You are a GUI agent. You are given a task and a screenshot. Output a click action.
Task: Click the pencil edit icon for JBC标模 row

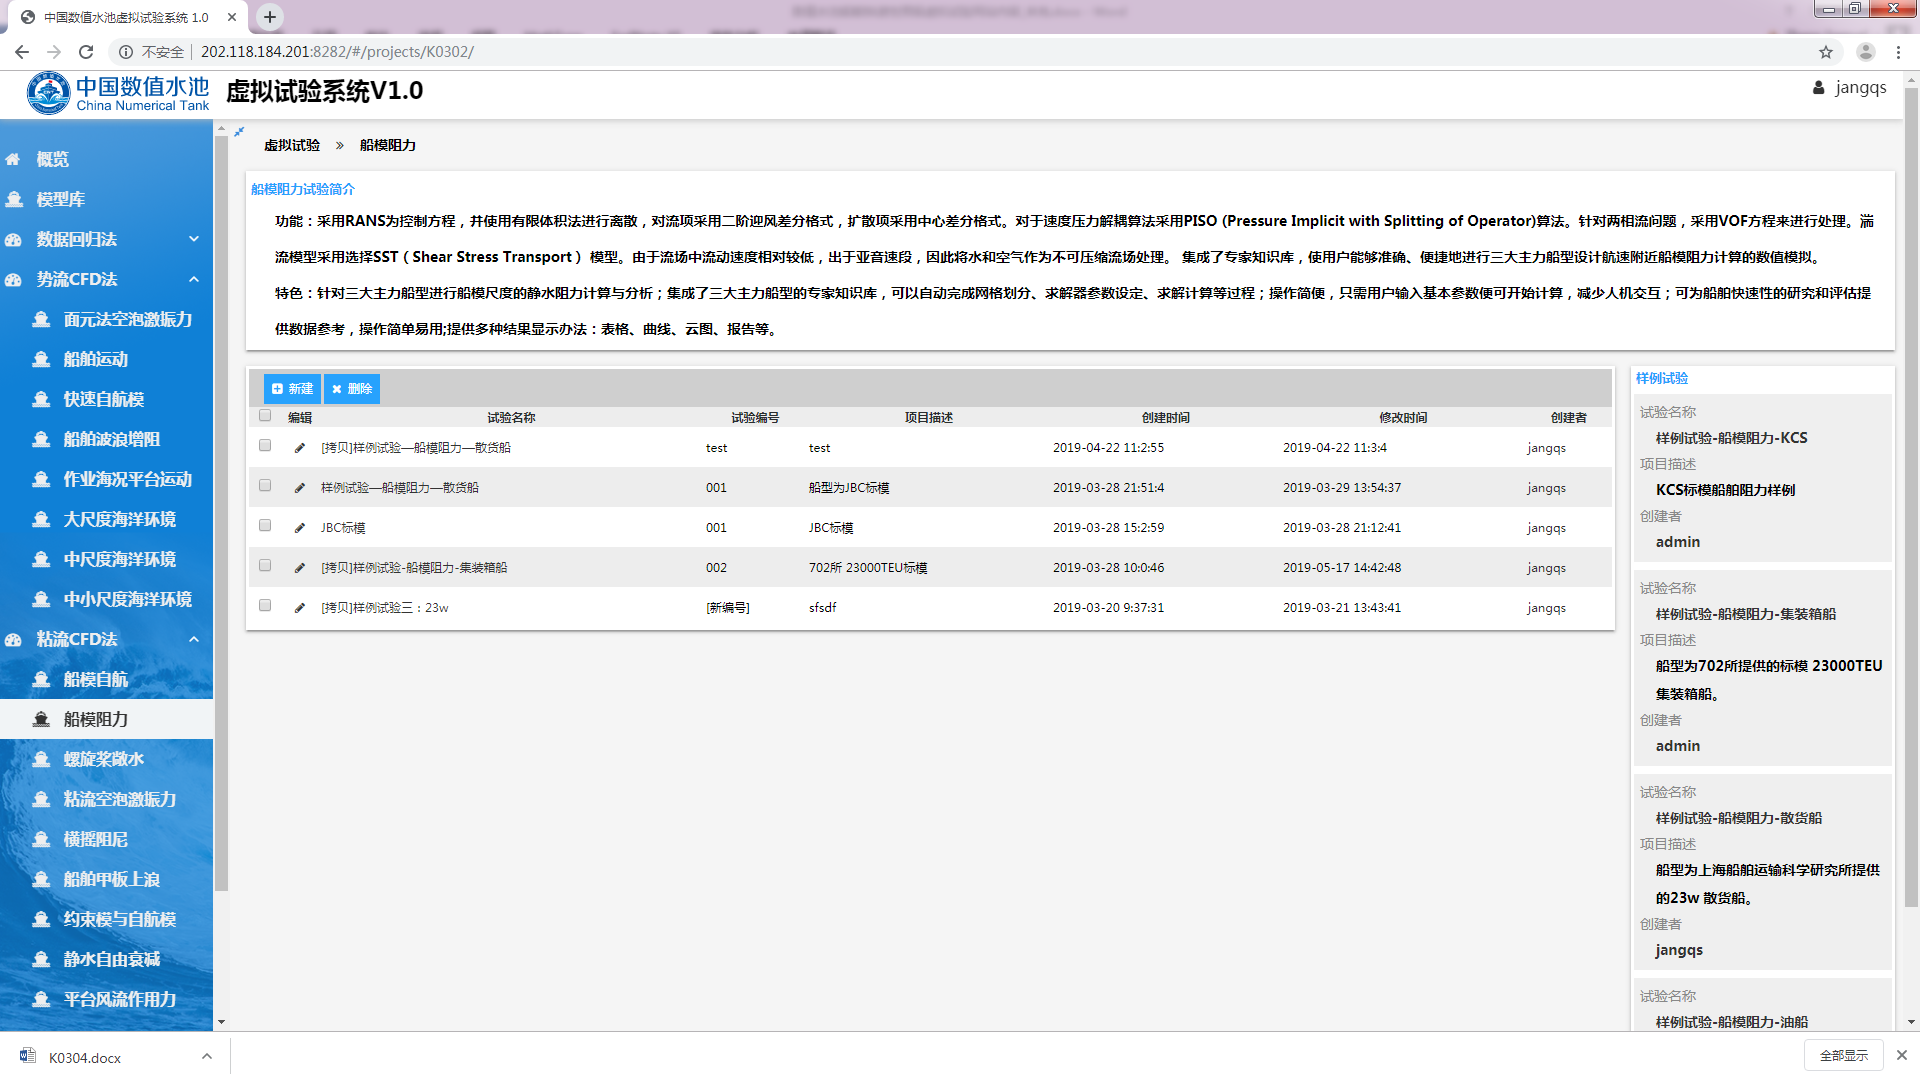[x=299, y=528]
